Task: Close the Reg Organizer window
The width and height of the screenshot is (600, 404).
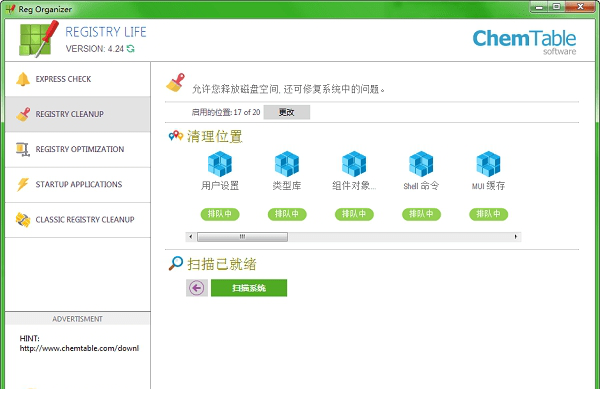Action: click(x=580, y=7)
